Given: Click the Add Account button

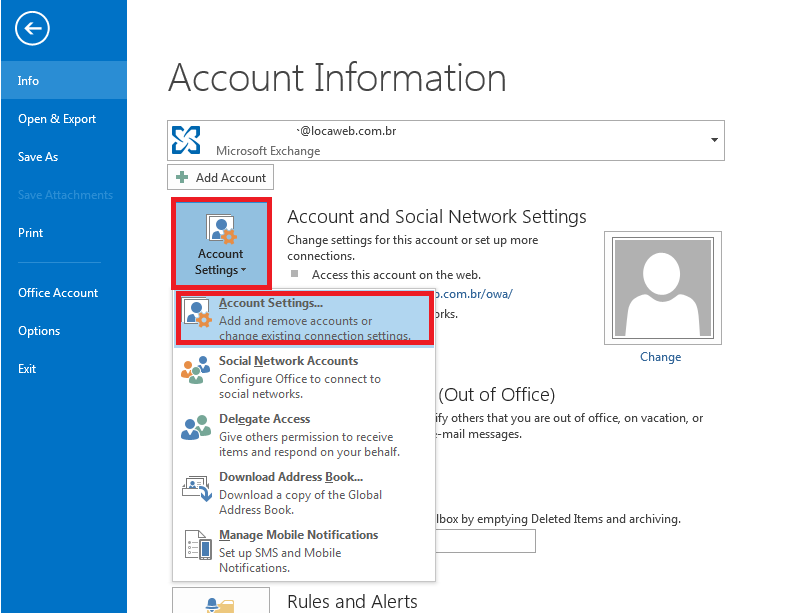Looking at the screenshot, I should [220, 177].
